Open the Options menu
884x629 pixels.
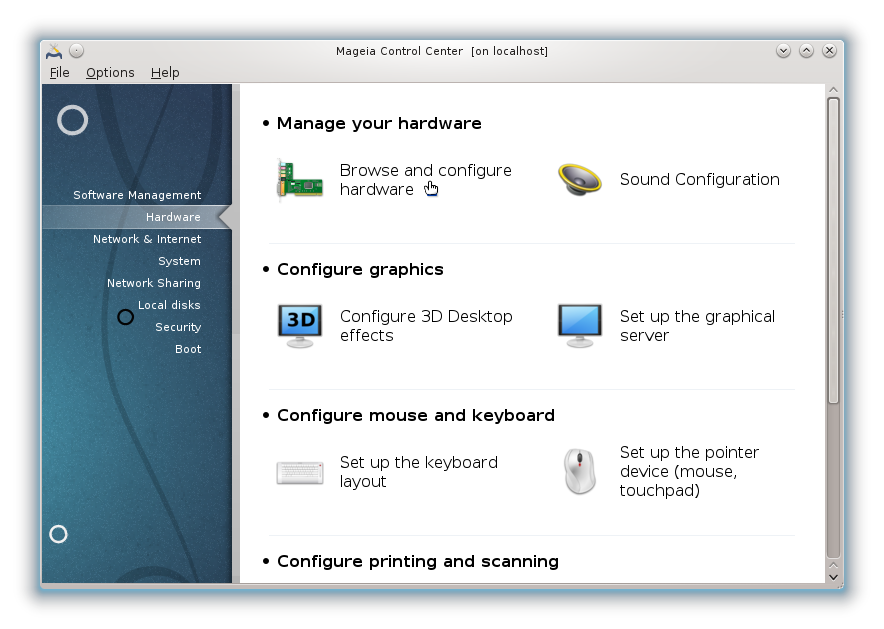coord(110,72)
